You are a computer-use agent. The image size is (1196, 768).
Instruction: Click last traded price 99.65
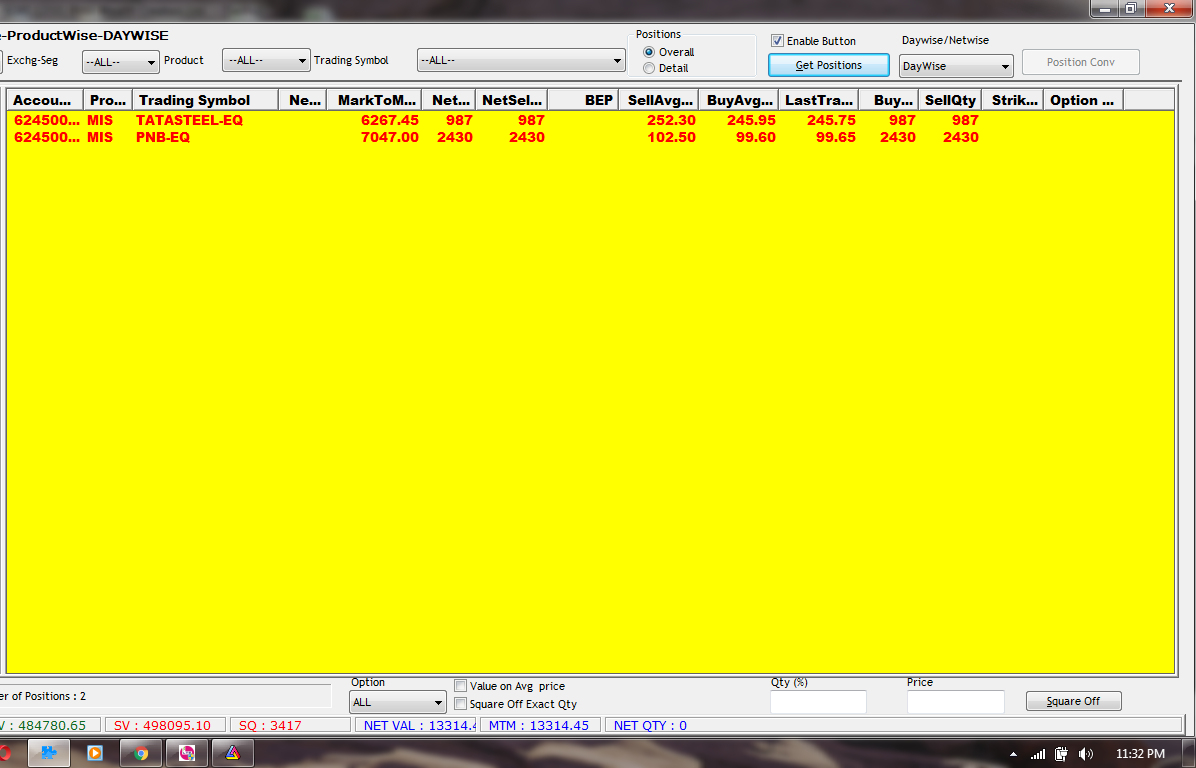pos(835,137)
